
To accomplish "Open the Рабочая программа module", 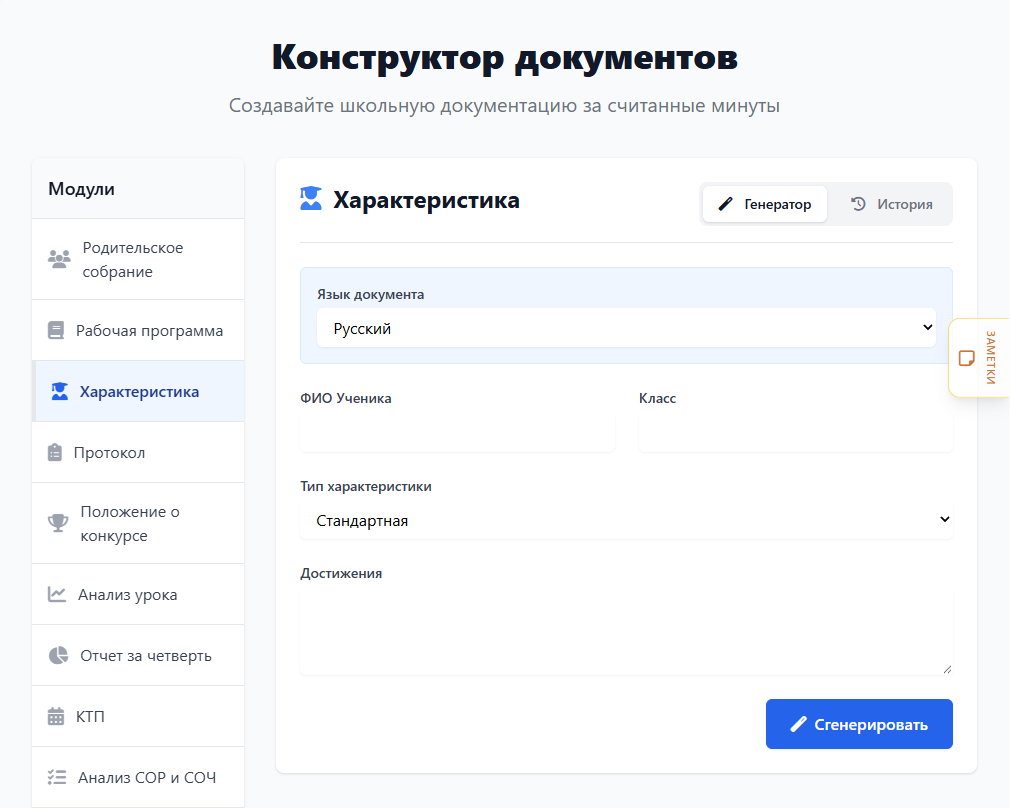I will tap(138, 331).
